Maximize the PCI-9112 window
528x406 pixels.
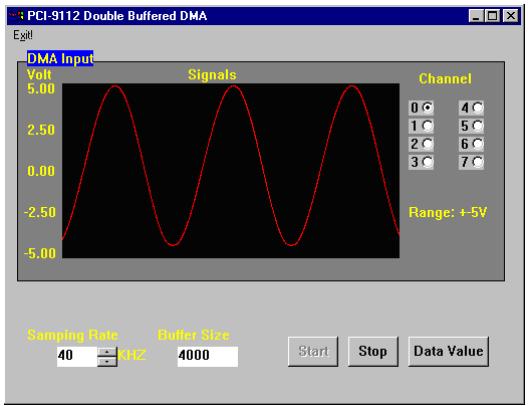tap(492, 16)
